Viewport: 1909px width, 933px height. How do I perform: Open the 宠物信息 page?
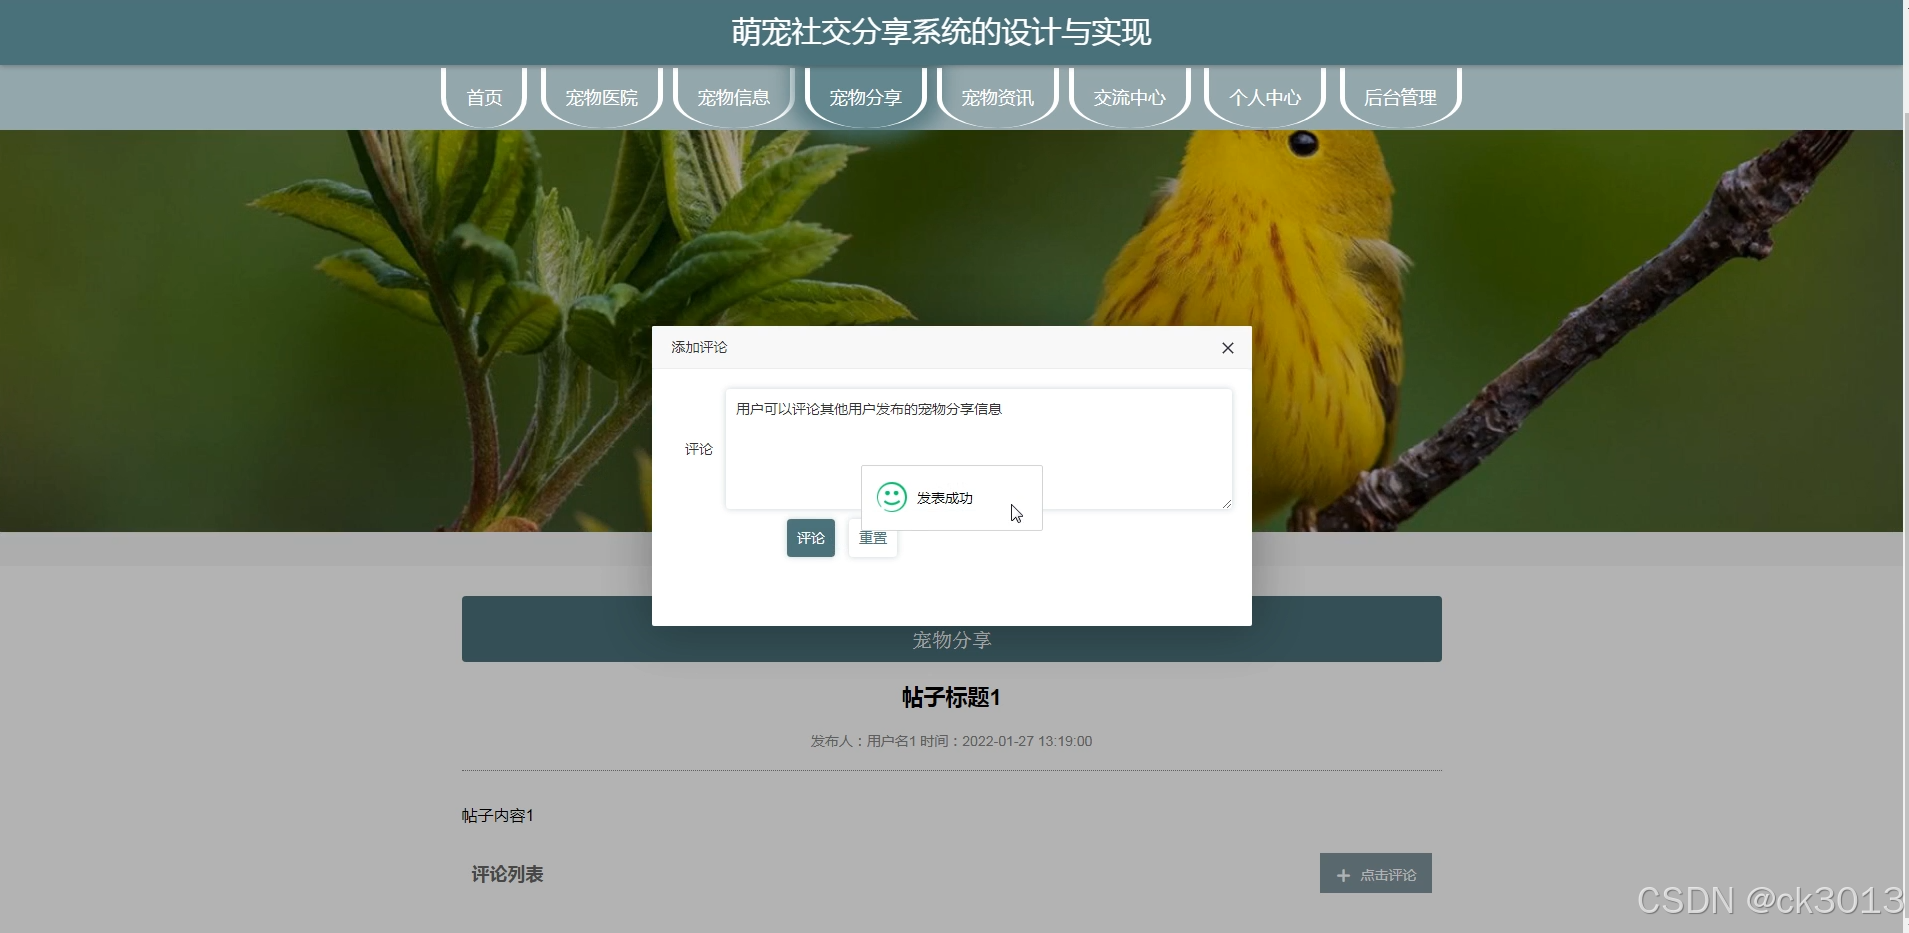(733, 97)
